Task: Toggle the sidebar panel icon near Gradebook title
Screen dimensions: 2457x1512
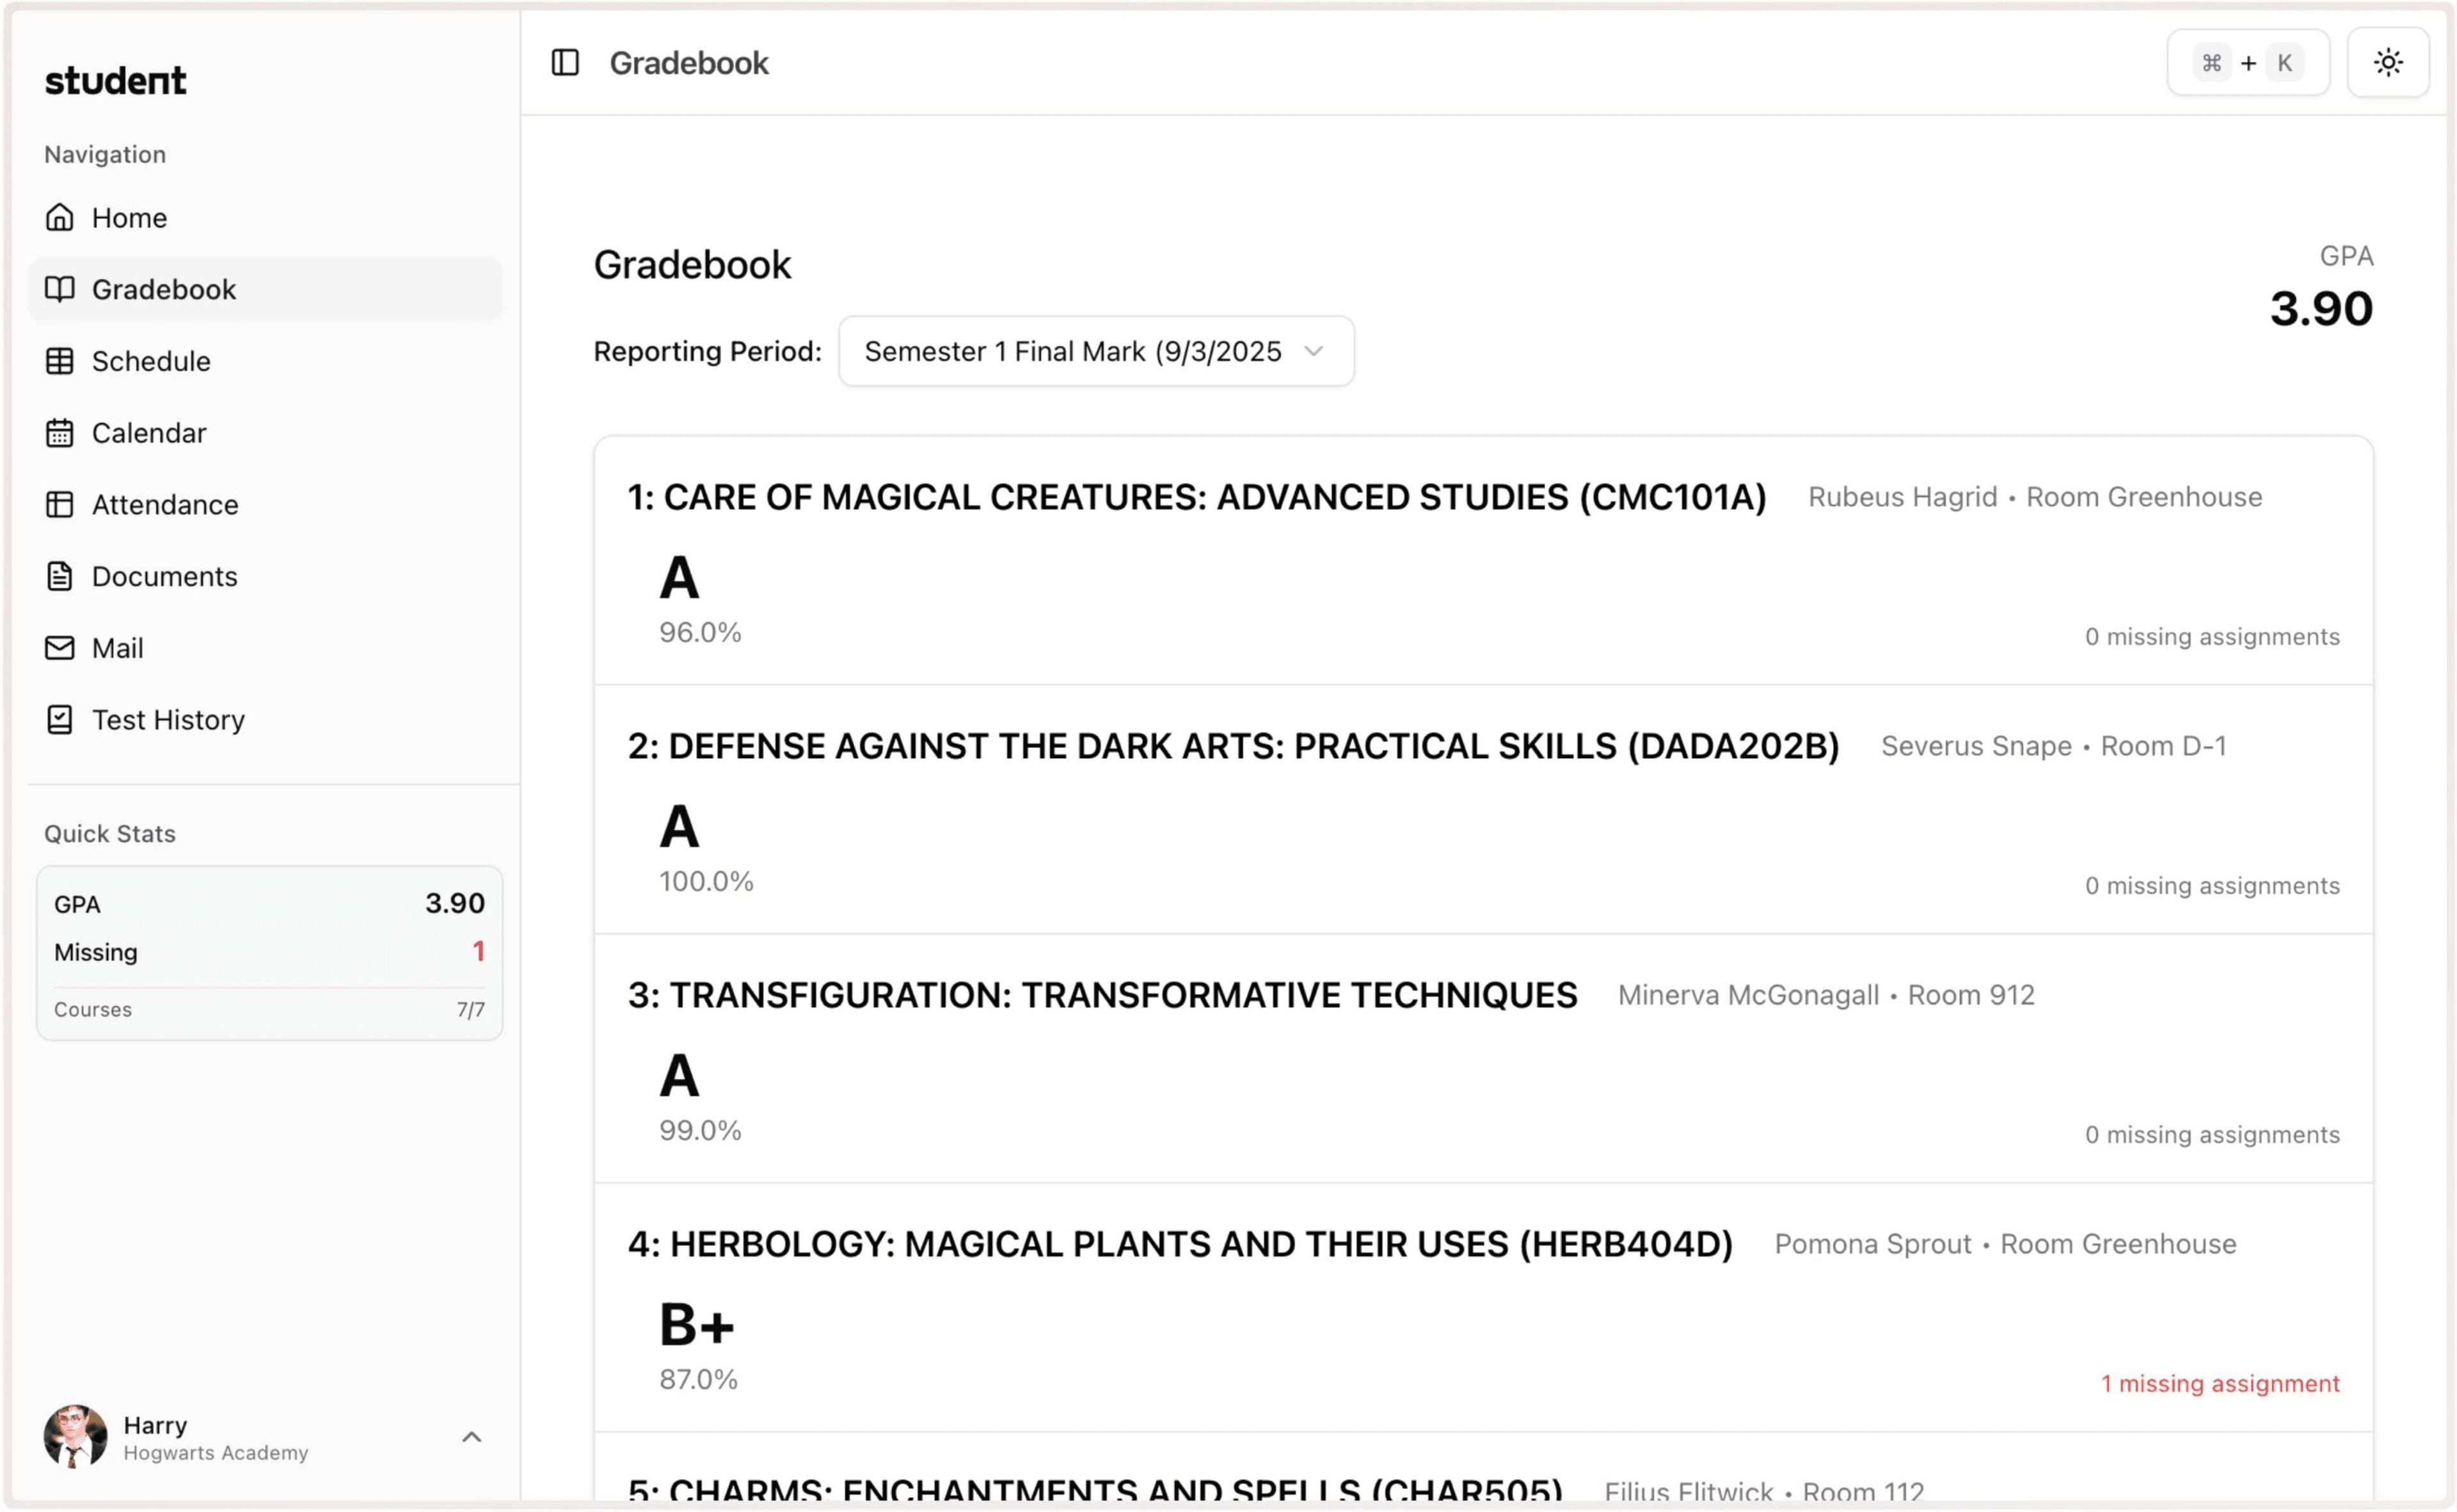Action: pyautogui.click(x=564, y=62)
